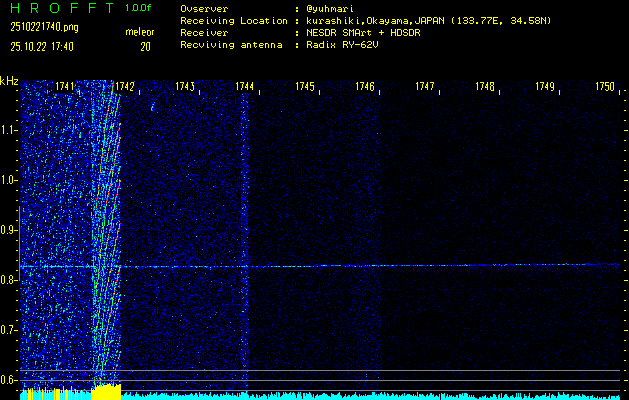Viewport: 629px width, 400px height.
Task: Click the 1750 time marker
Action: [604, 87]
